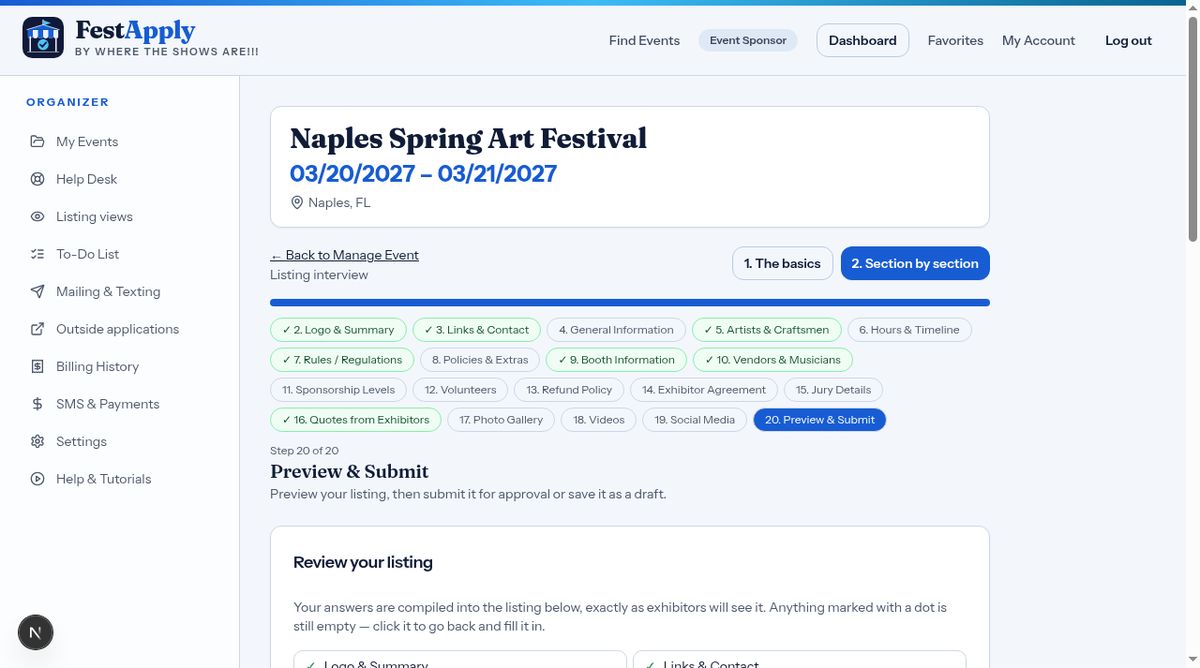The height and width of the screenshot is (668, 1200).
Task: Click the Help Desk lifebuoy icon
Action: tap(37, 179)
